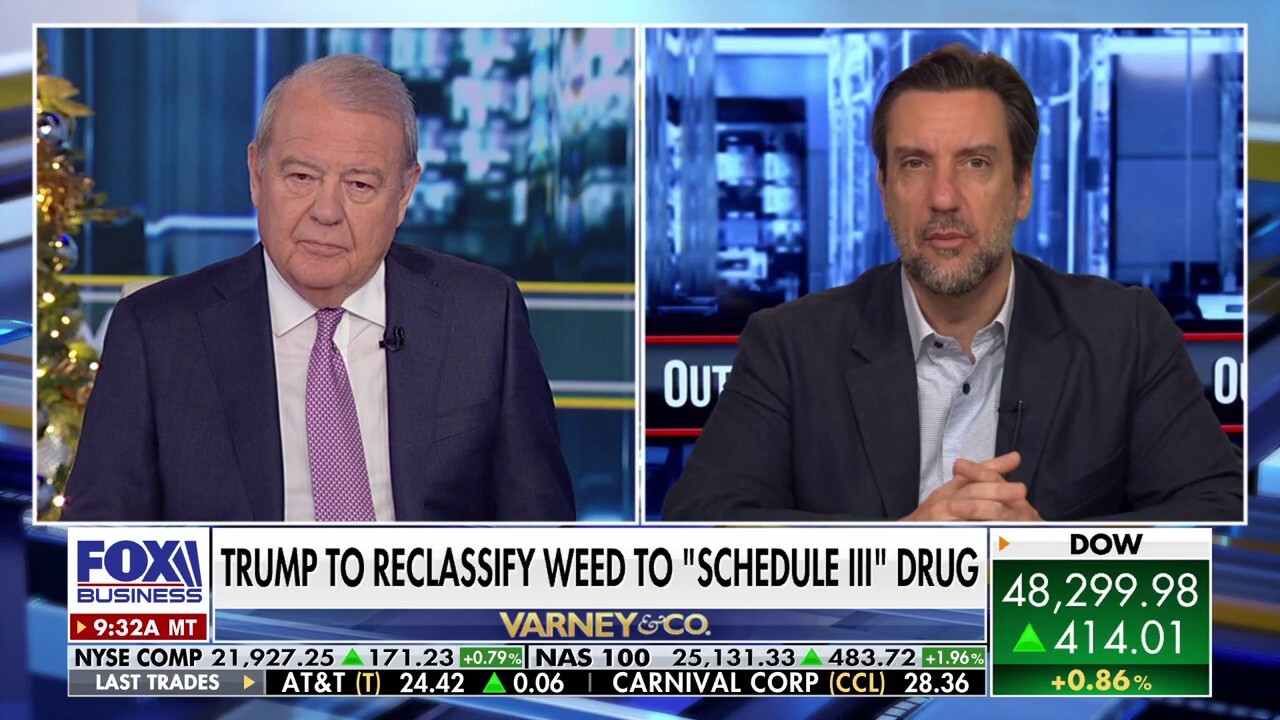The height and width of the screenshot is (720, 1280).
Task: Click the AT&T green up arrow
Action: pyautogui.click(x=493, y=683)
